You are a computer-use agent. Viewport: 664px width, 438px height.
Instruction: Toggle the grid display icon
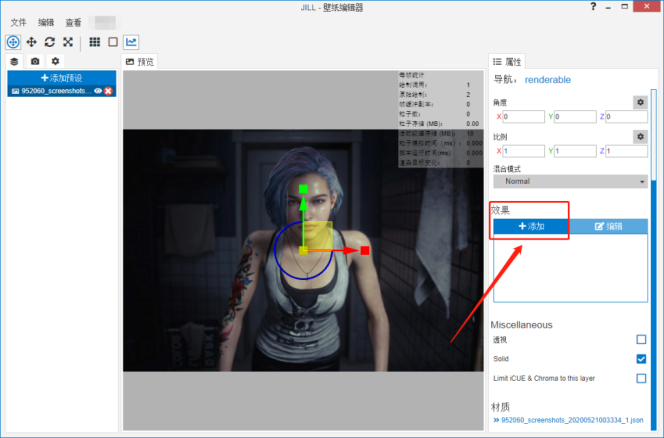tap(94, 42)
